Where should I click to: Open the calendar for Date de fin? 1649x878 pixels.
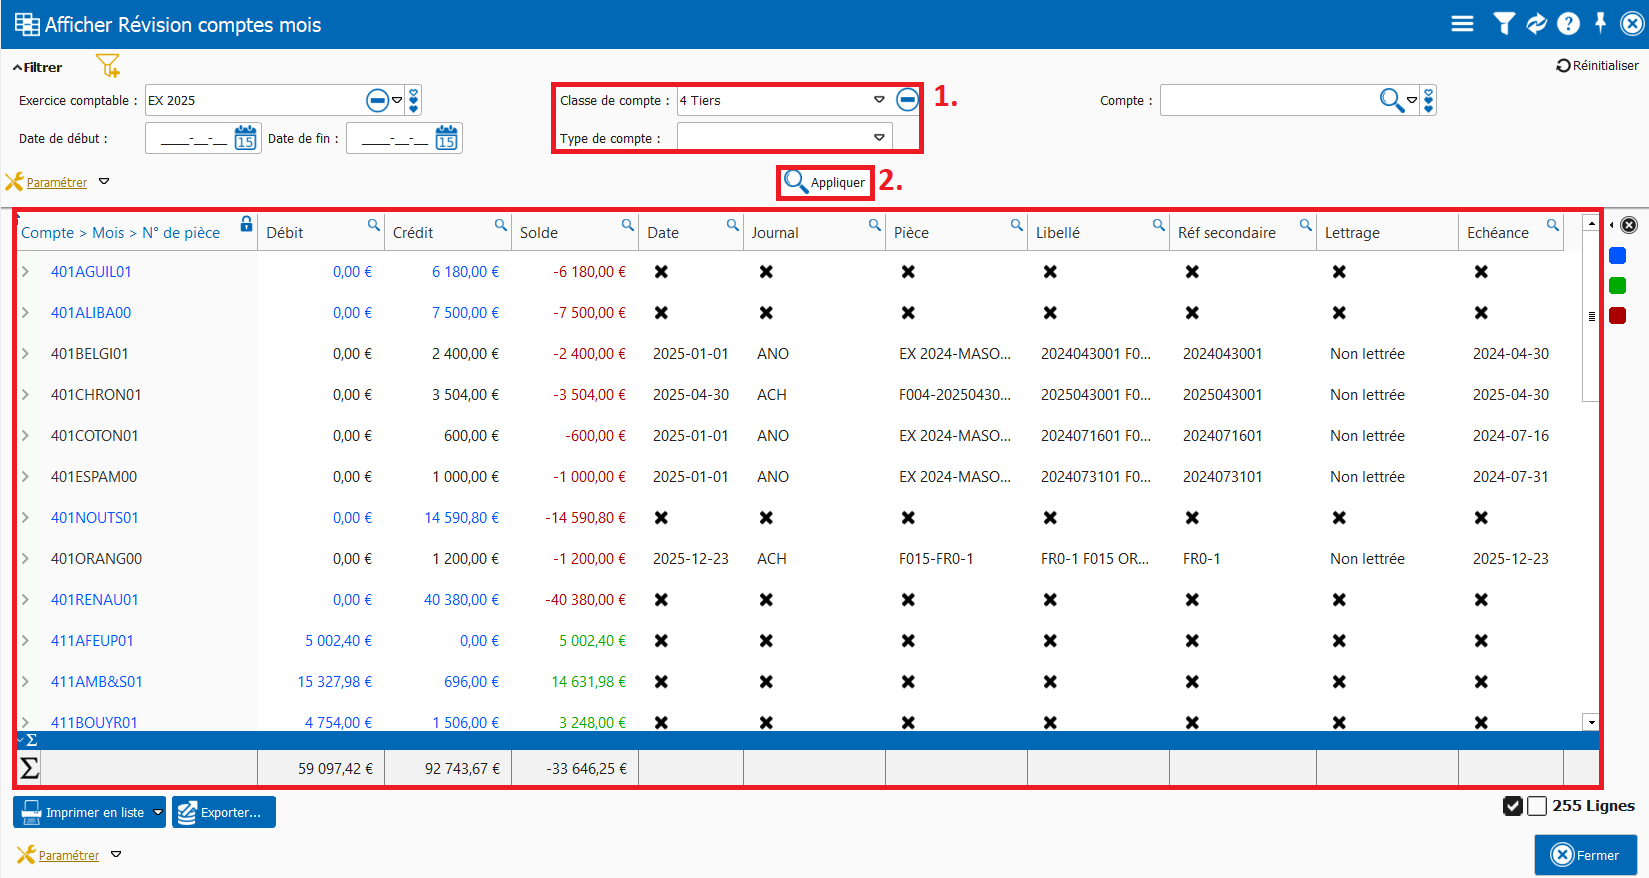coord(446,138)
